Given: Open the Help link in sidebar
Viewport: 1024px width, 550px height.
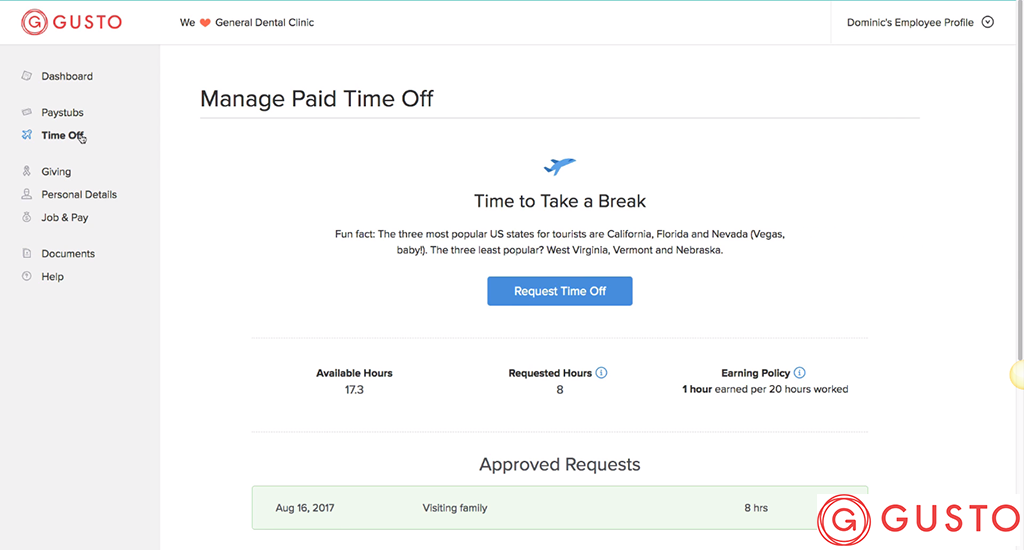Looking at the screenshot, I should [x=53, y=277].
